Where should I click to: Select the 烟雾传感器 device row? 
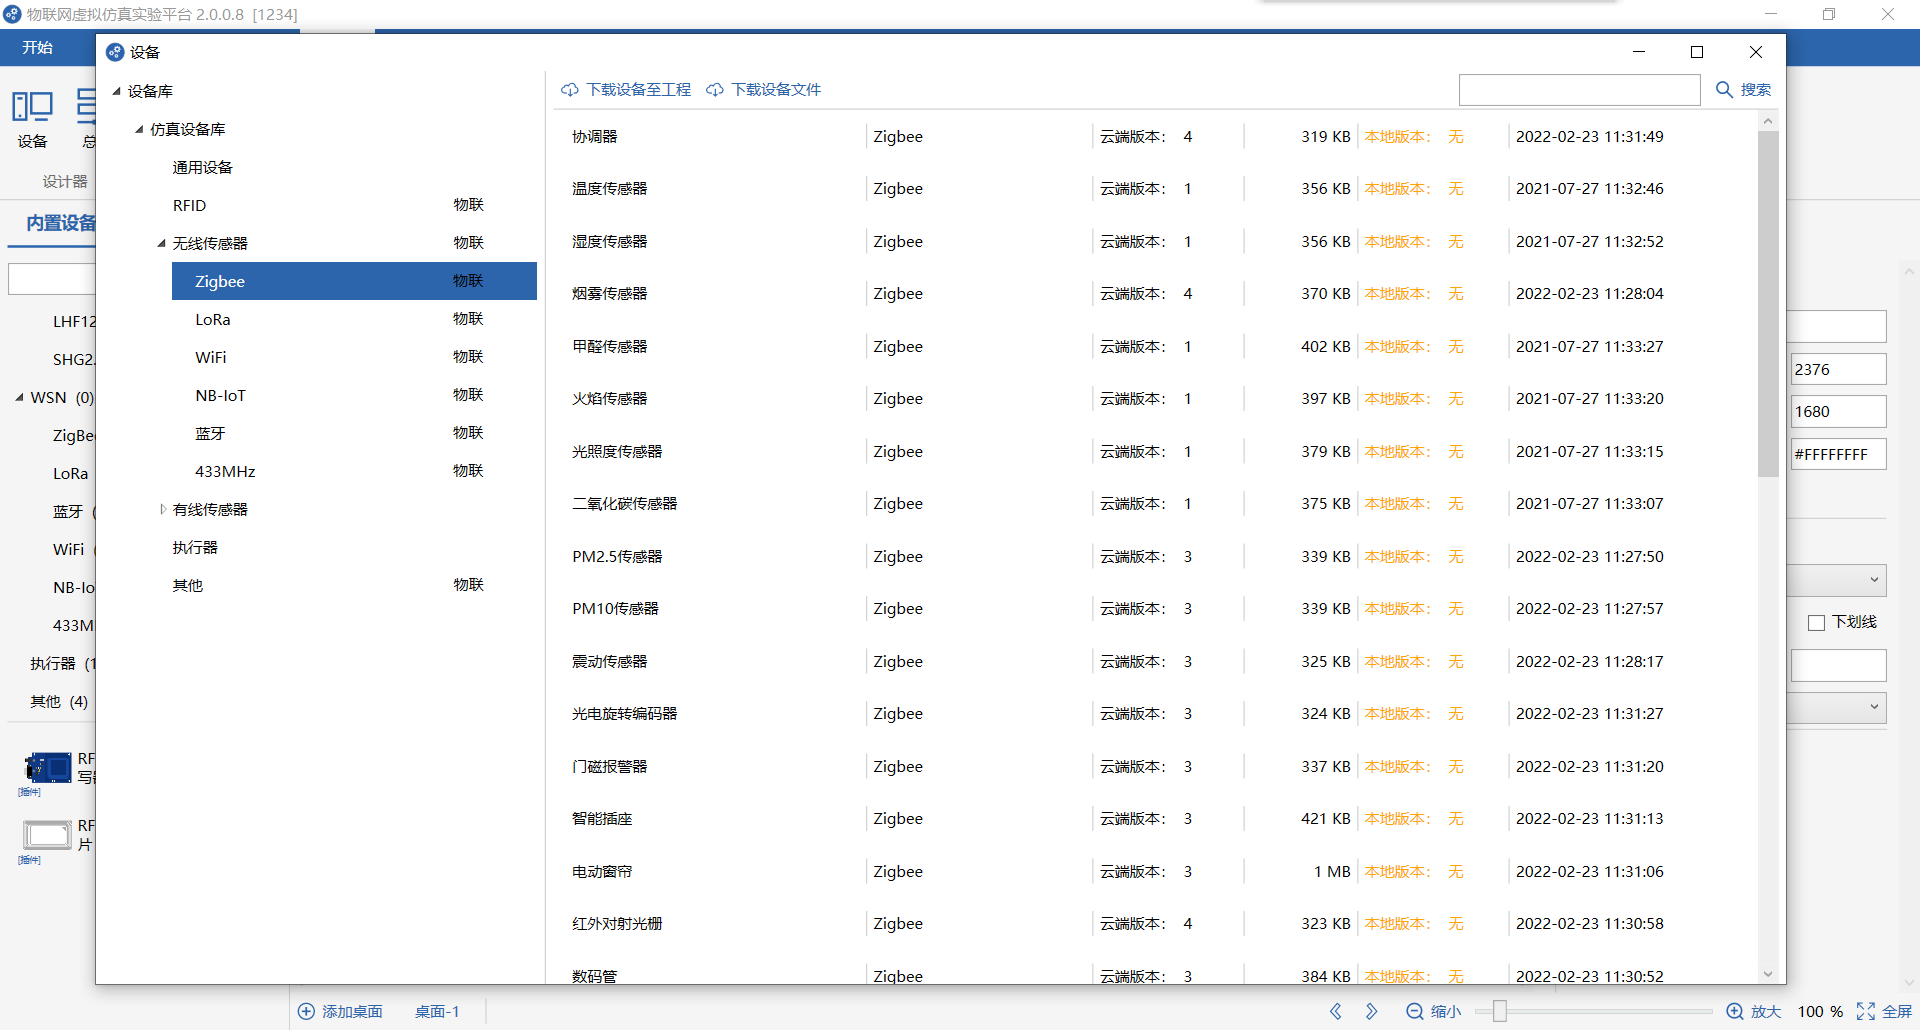1155,294
